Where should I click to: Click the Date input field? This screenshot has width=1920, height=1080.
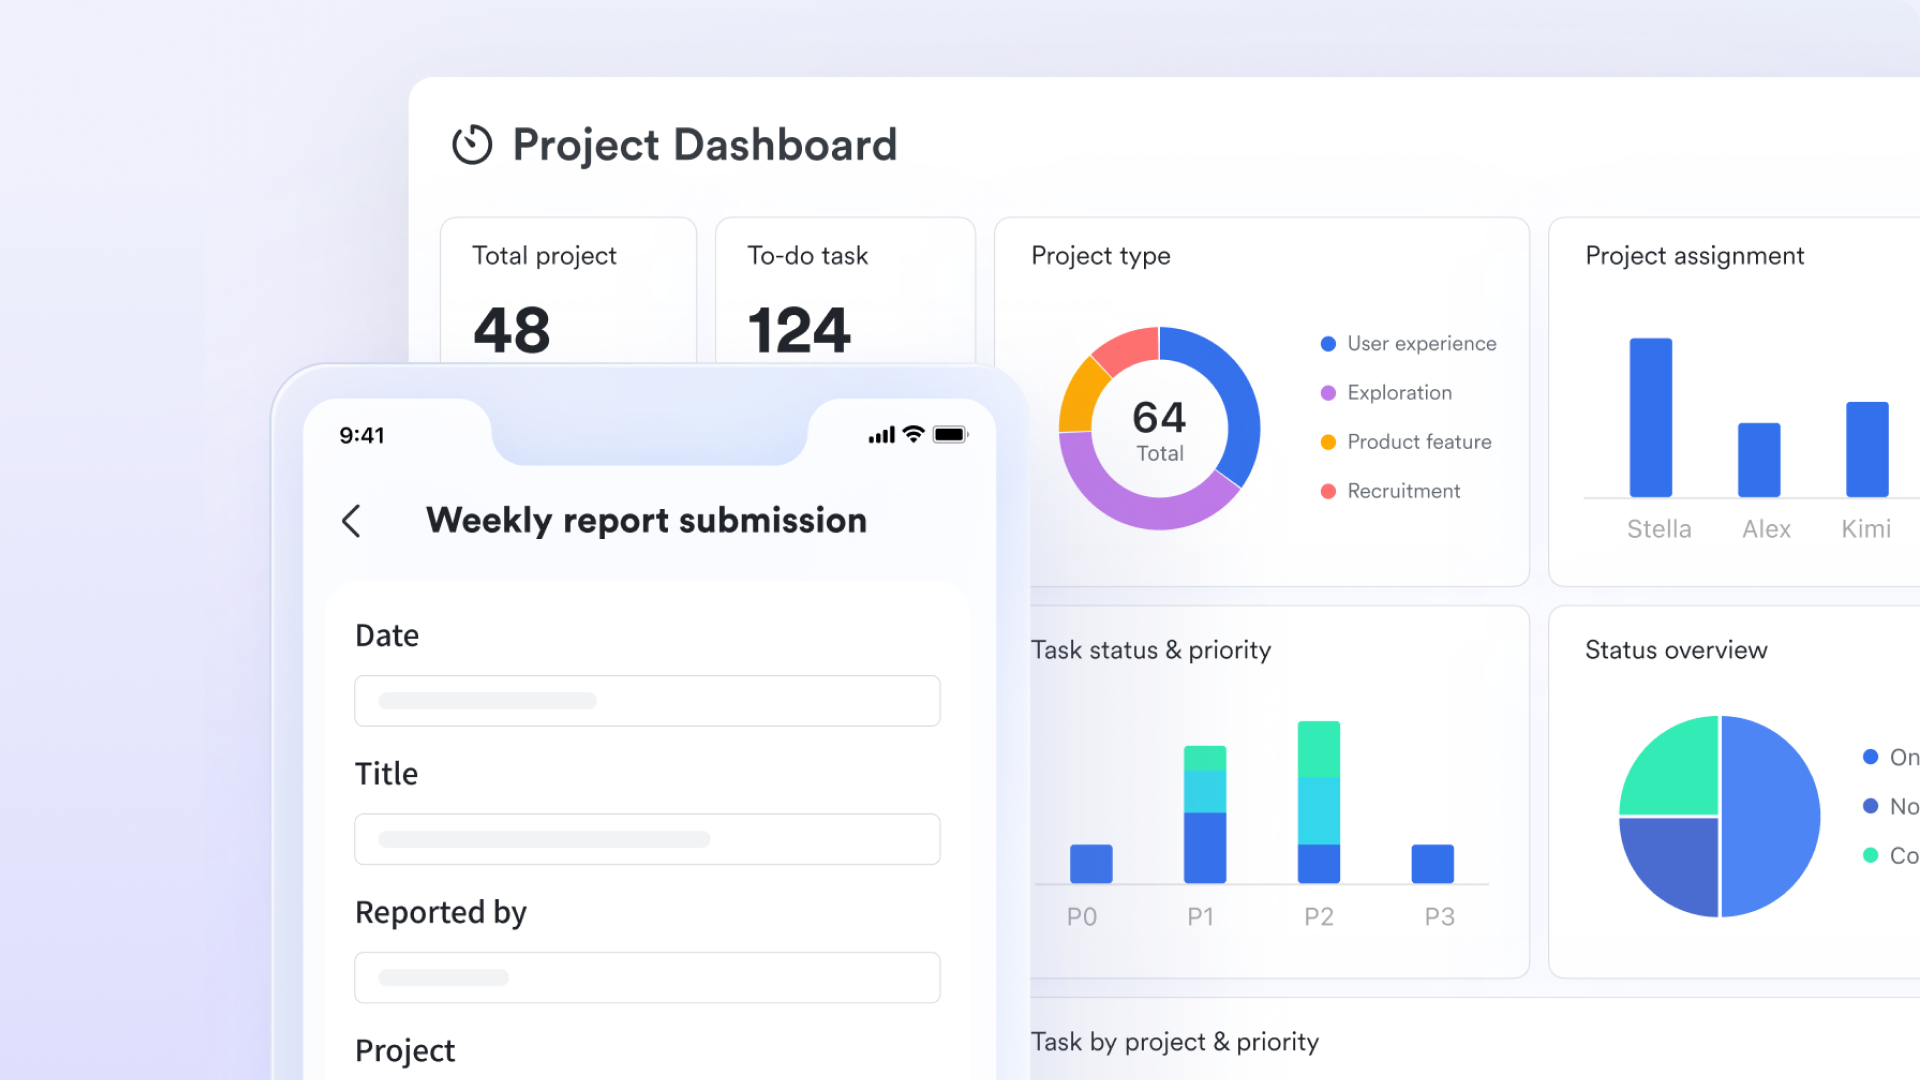(647, 700)
